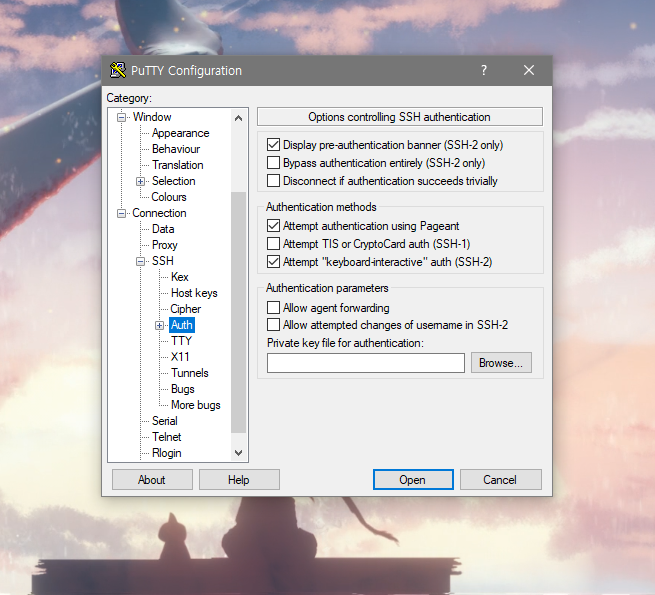
Task: Click Browse for private key file
Action: (501, 363)
